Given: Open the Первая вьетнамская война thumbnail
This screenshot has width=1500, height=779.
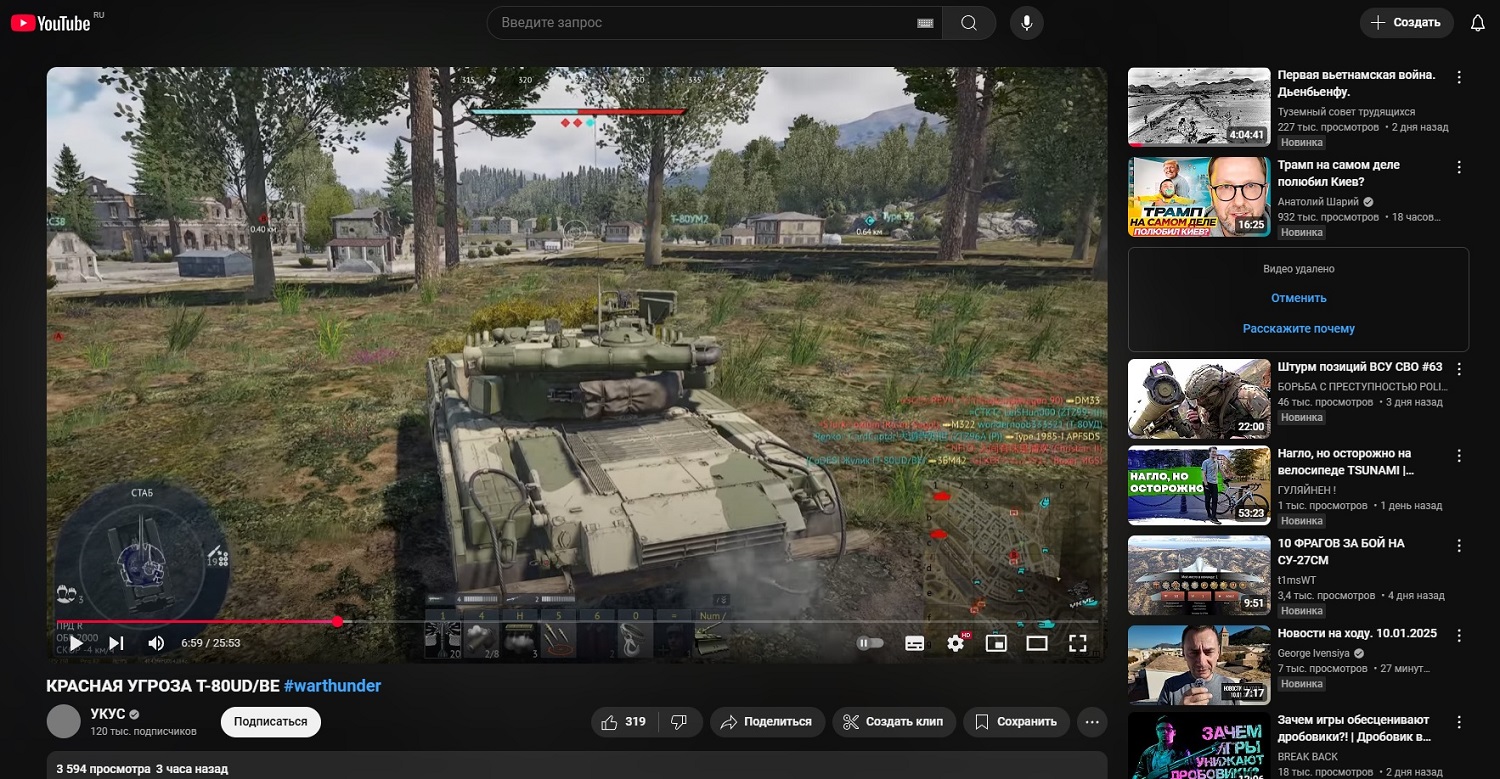Looking at the screenshot, I should [x=1199, y=107].
